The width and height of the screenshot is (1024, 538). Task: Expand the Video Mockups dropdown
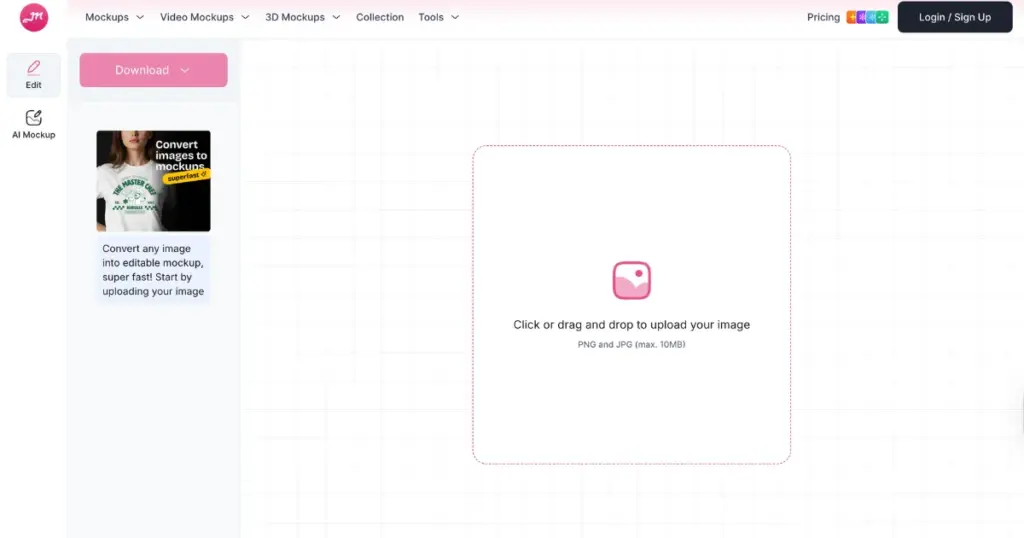click(204, 17)
